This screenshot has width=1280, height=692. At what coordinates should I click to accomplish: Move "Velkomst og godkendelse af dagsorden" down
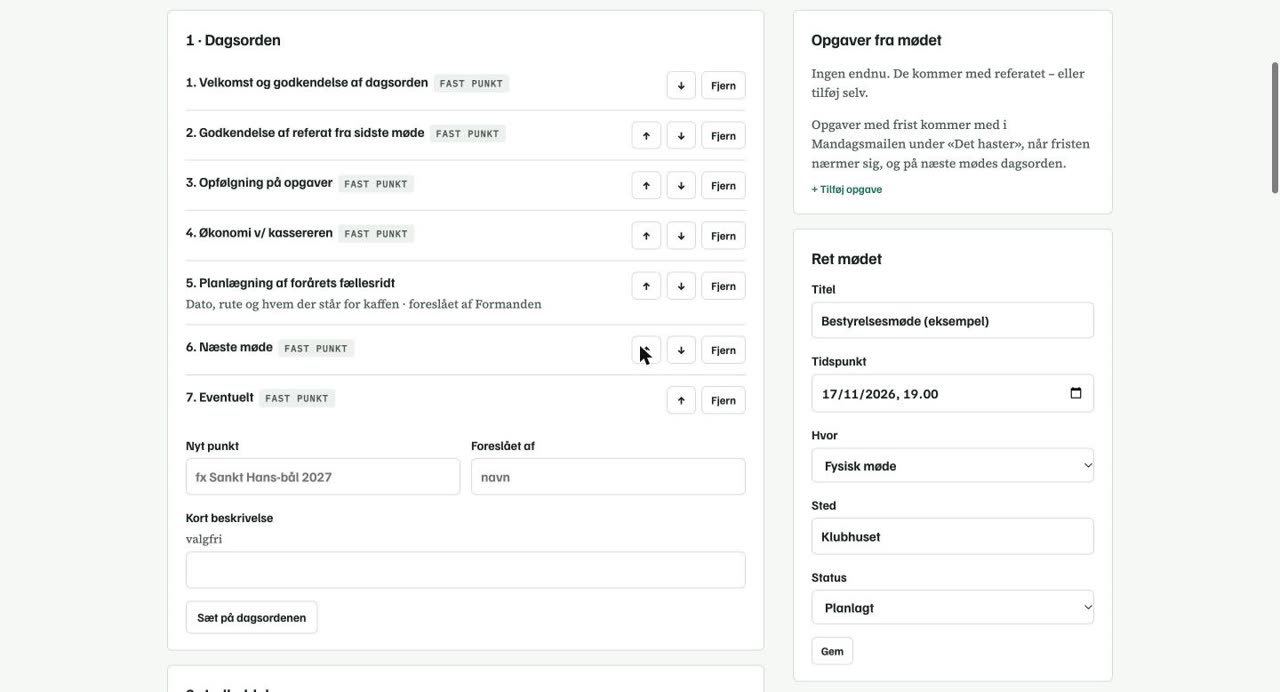tap(681, 85)
